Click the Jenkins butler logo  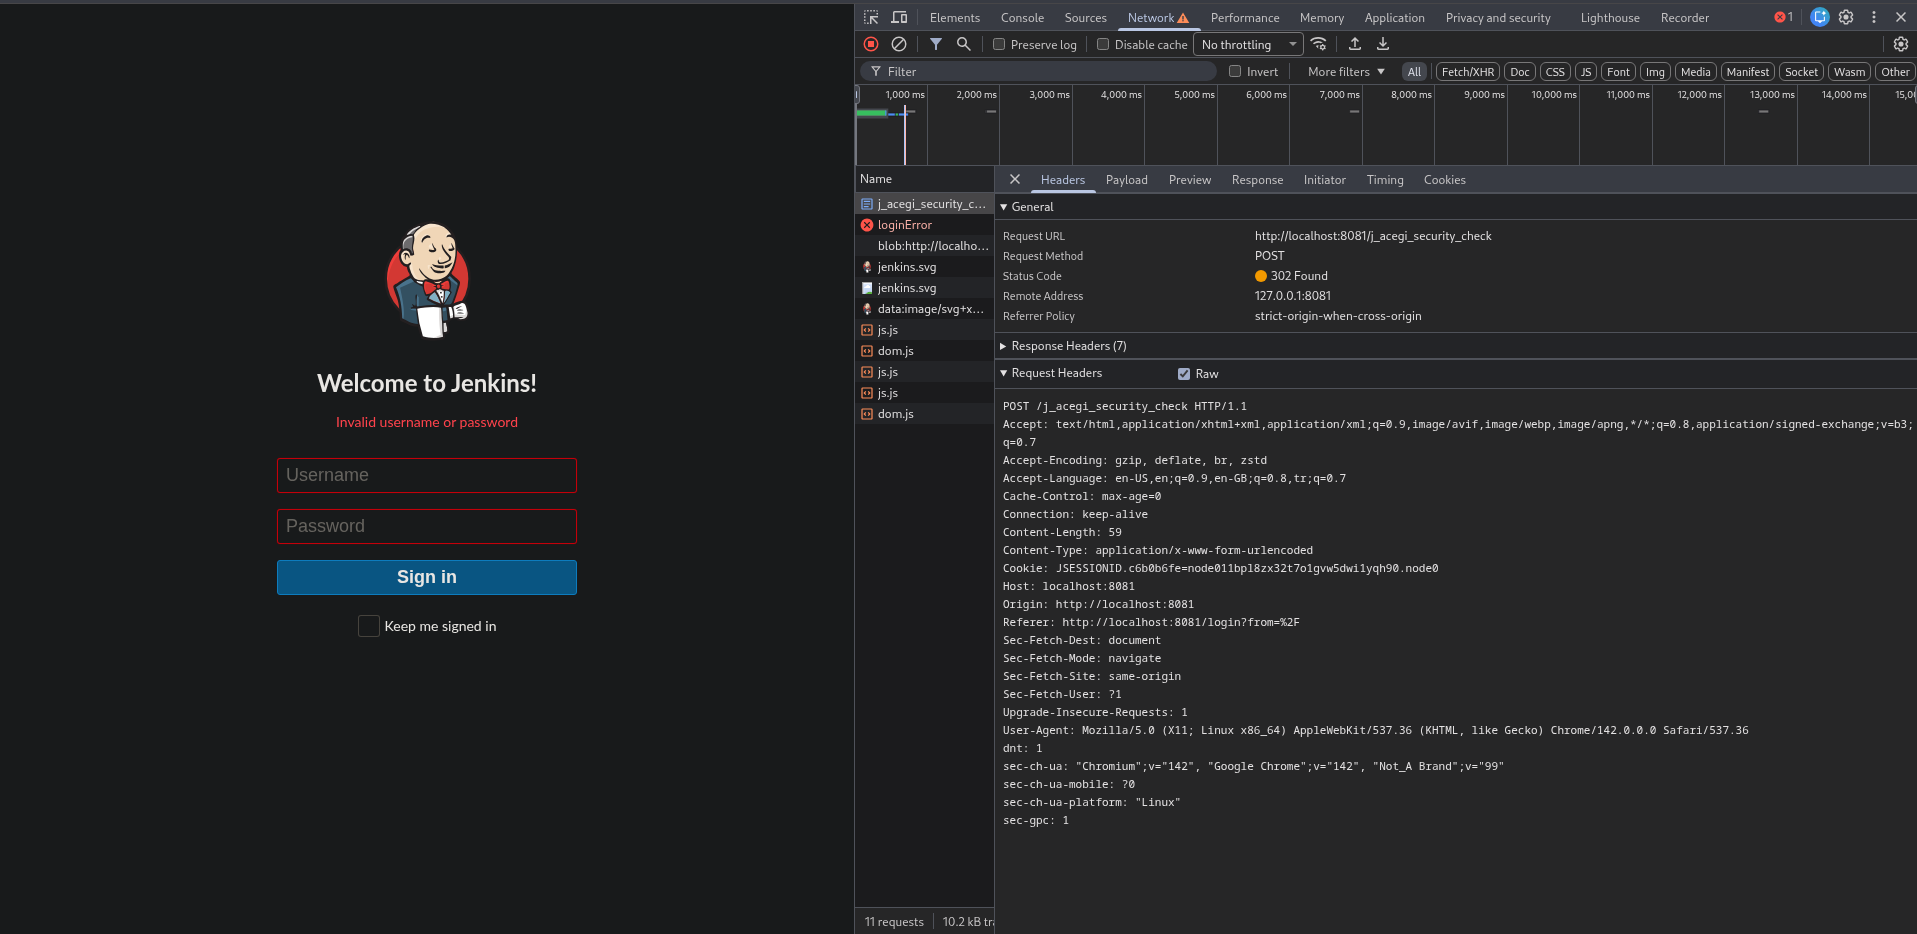pyautogui.click(x=427, y=281)
